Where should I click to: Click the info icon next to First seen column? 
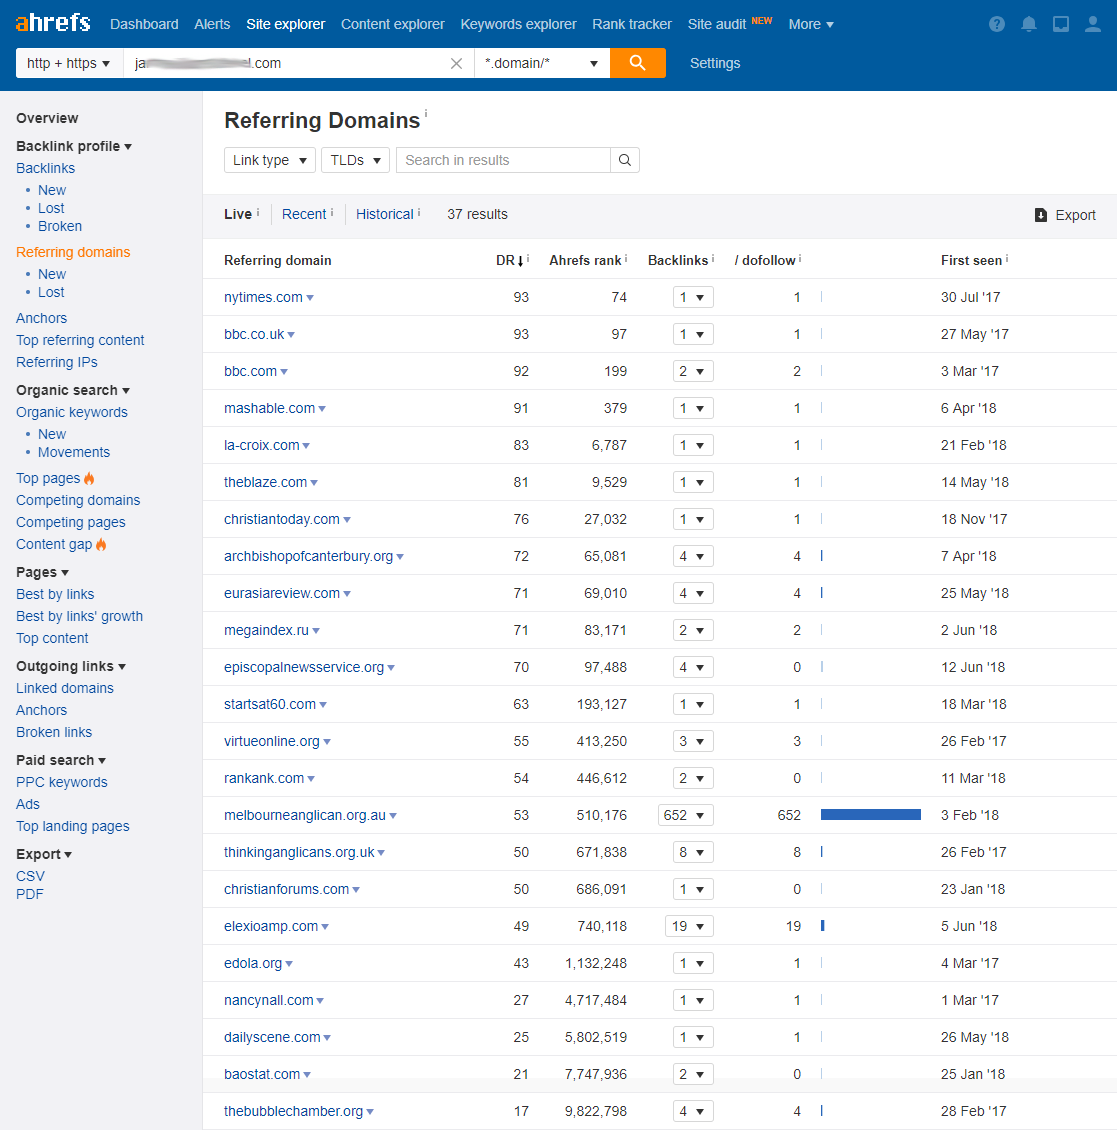tap(1007, 258)
